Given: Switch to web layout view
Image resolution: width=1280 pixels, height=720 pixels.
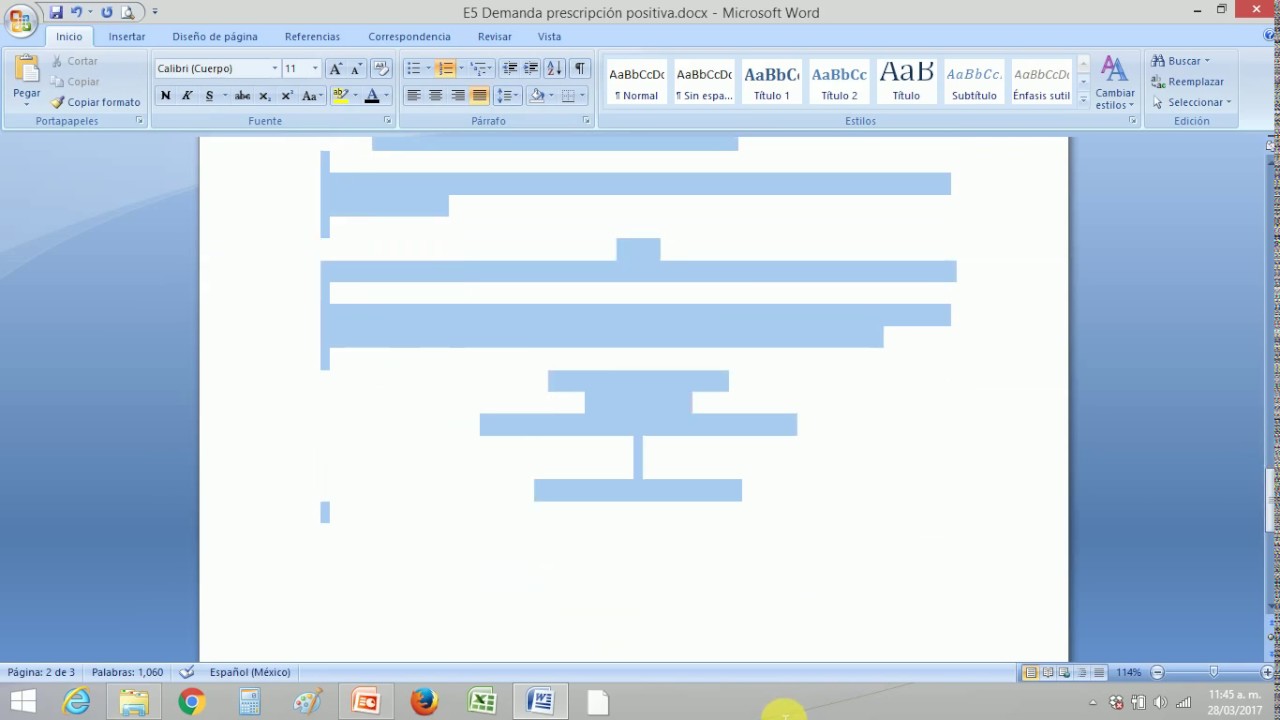Looking at the screenshot, I should (1064, 673).
